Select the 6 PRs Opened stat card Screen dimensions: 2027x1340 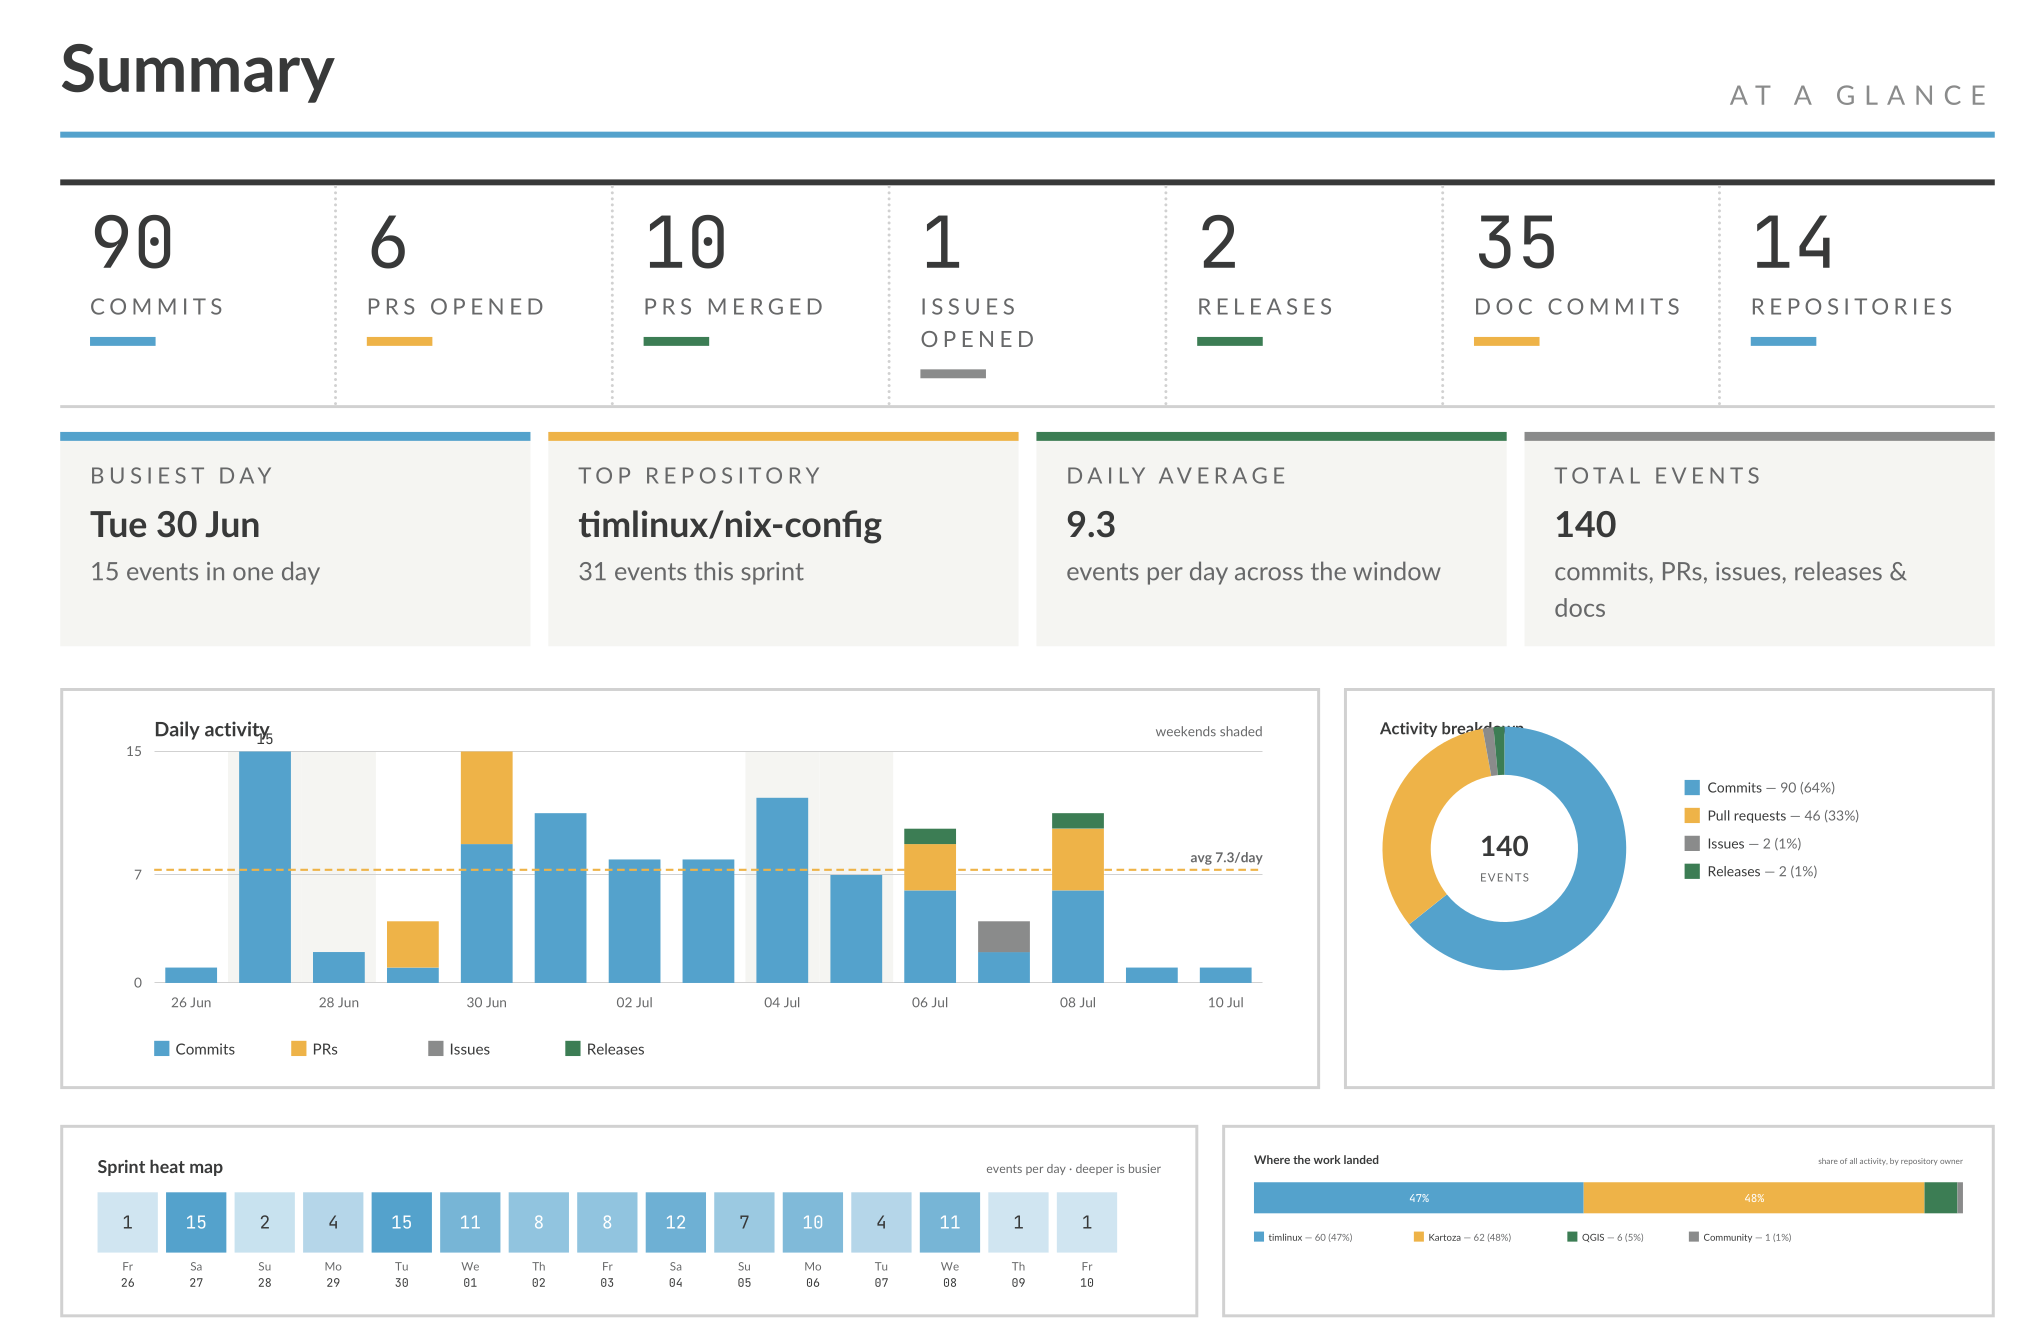pyautogui.click(x=474, y=295)
